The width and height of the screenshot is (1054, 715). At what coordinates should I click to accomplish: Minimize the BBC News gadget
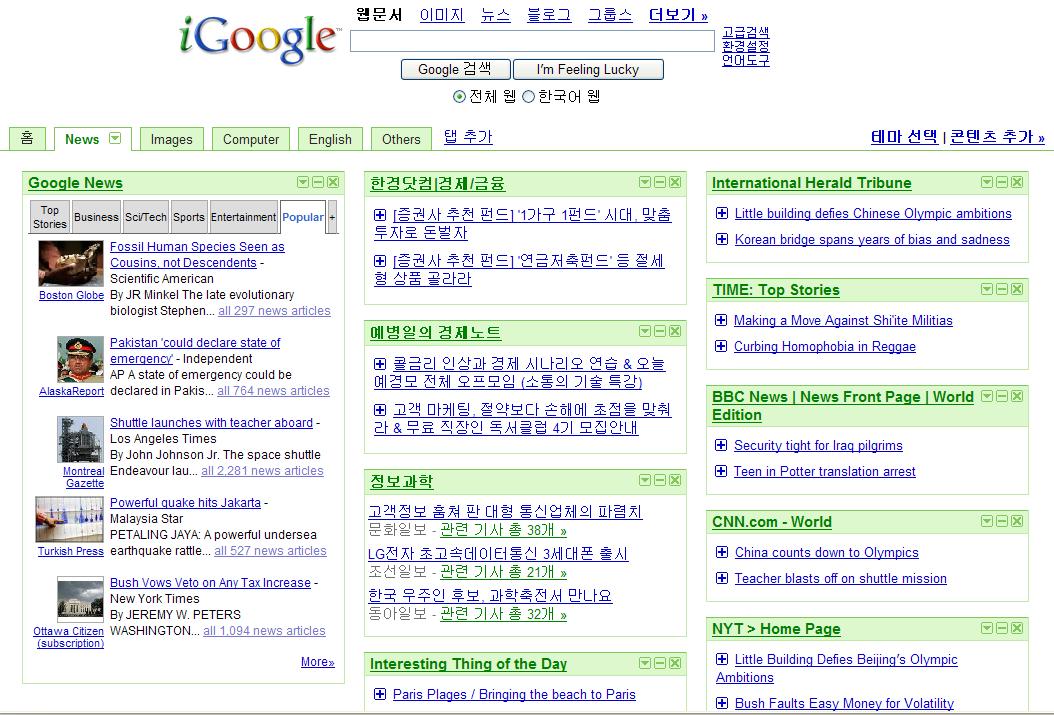coord(1002,396)
